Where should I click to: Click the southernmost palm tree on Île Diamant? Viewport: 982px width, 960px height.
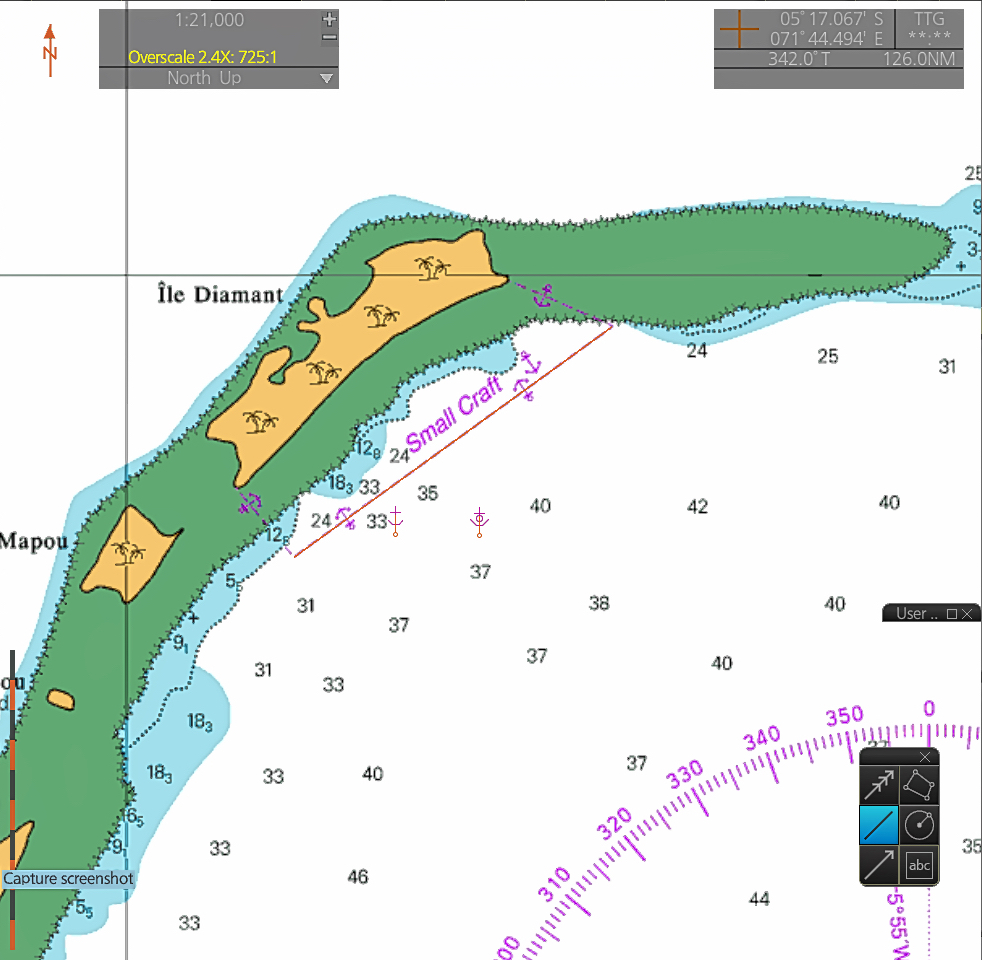tap(261, 422)
